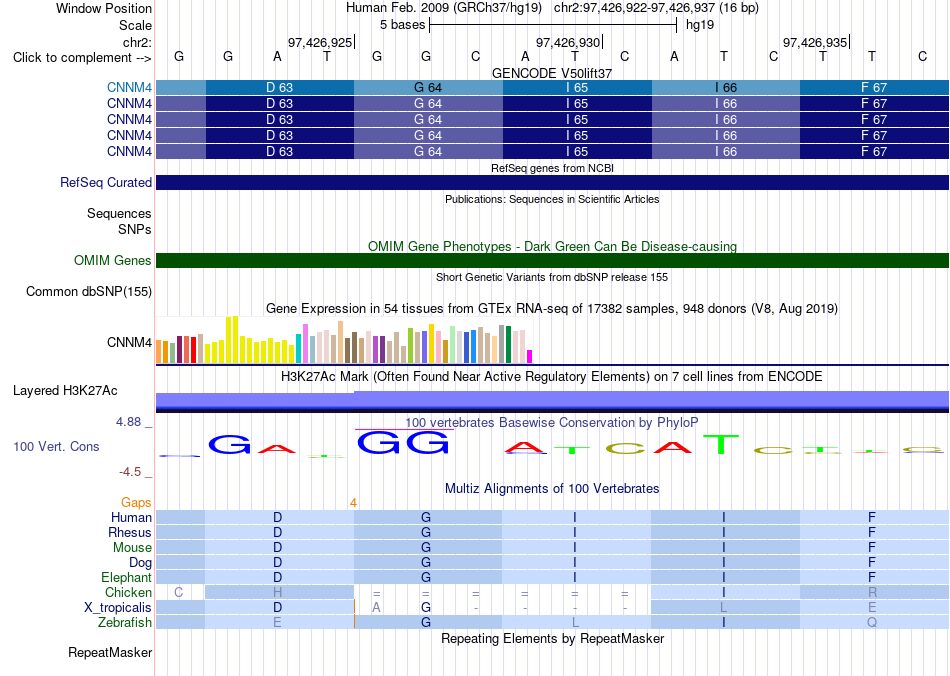
Task: Select the Dog species row label
Action: [x=140, y=563]
